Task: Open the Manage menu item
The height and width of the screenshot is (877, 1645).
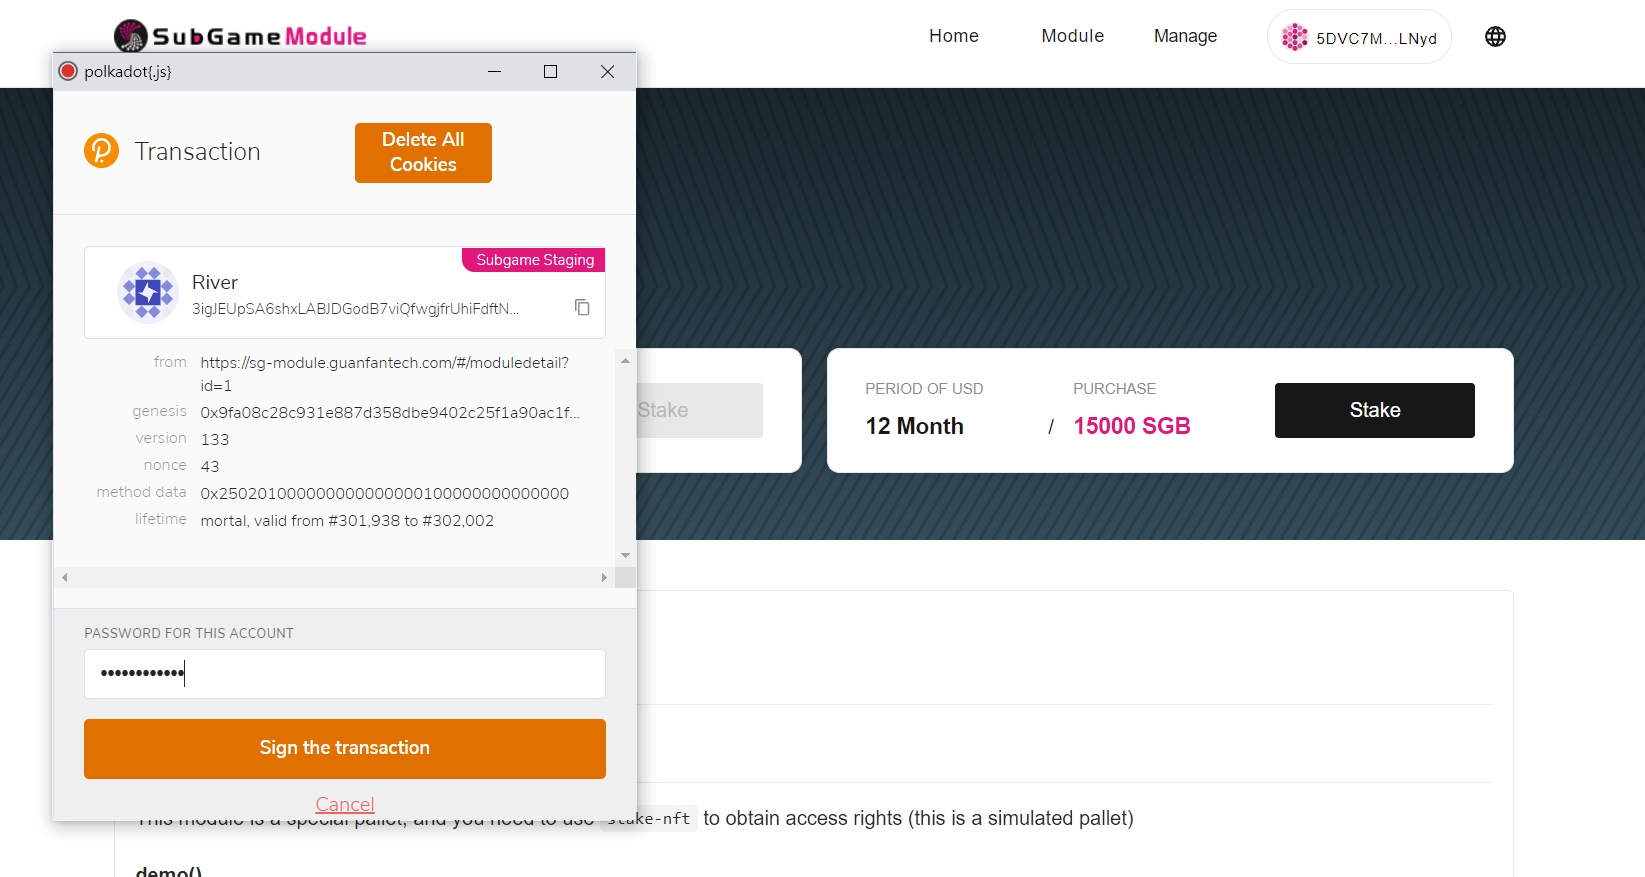Action: point(1185,36)
